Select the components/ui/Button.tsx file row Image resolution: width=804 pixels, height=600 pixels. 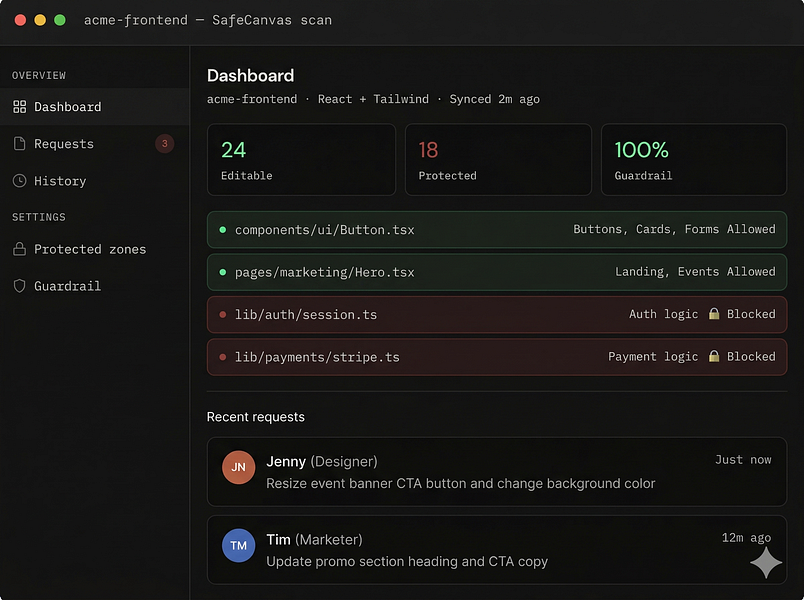pos(497,230)
